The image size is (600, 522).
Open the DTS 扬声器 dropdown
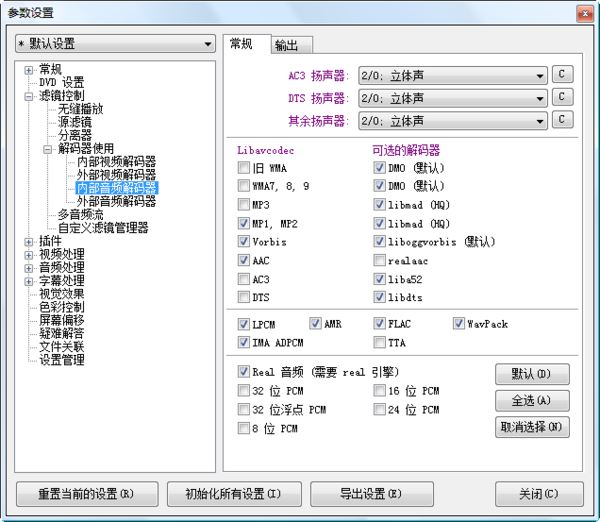point(453,98)
